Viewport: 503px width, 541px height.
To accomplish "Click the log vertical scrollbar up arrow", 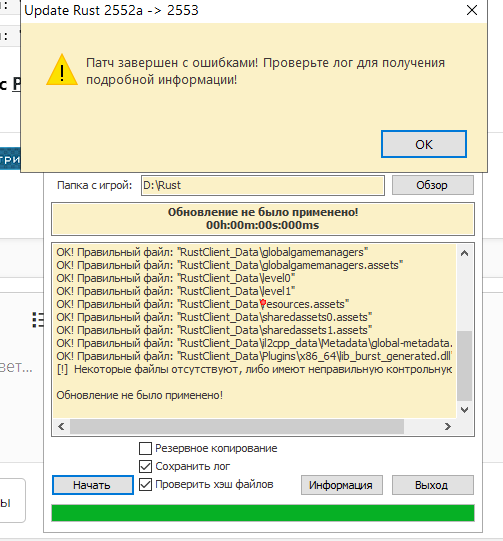I will tap(465, 253).
